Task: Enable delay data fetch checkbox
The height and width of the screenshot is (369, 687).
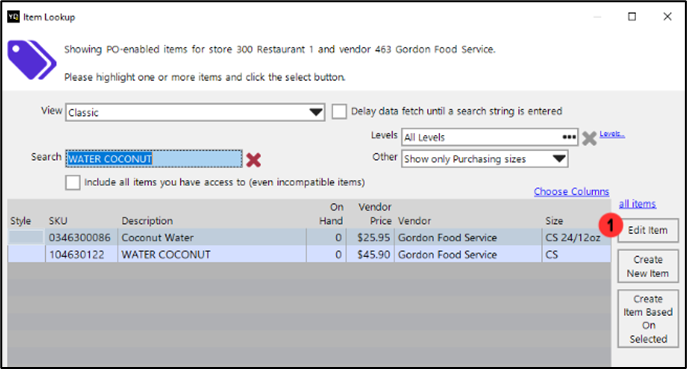Action: click(339, 111)
